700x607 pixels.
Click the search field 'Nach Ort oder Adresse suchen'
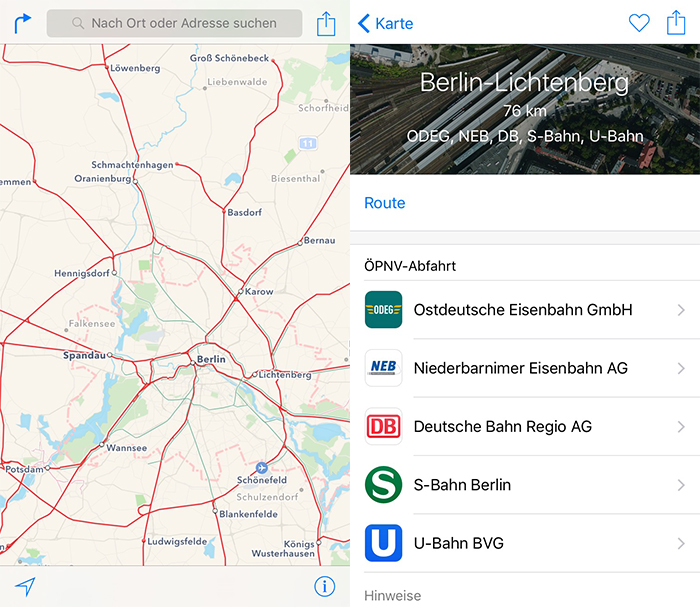174,23
